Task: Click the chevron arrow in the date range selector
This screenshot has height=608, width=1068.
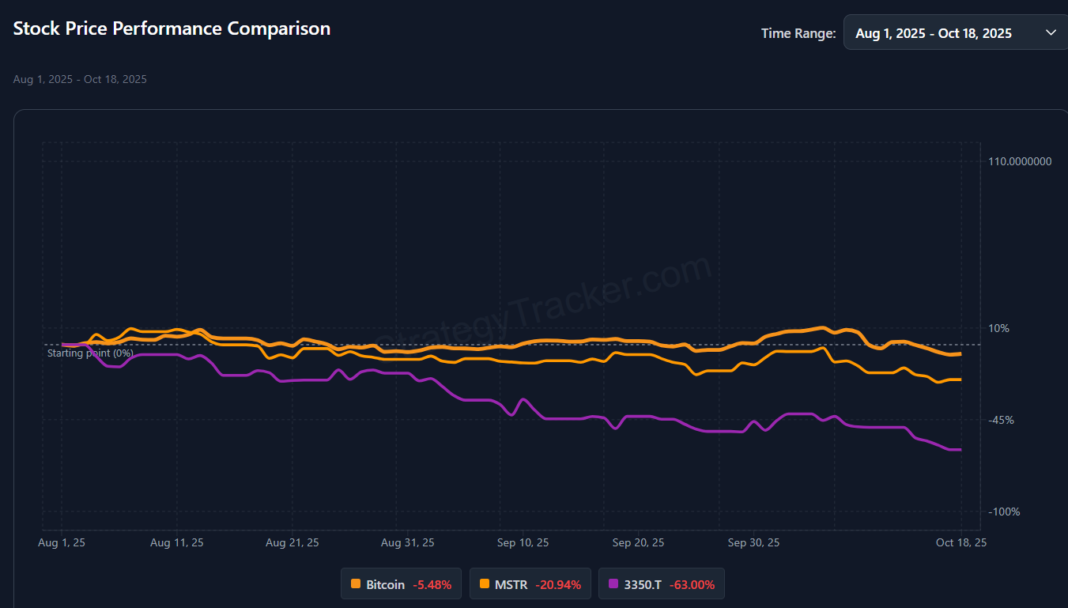Action: click(x=1051, y=33)
